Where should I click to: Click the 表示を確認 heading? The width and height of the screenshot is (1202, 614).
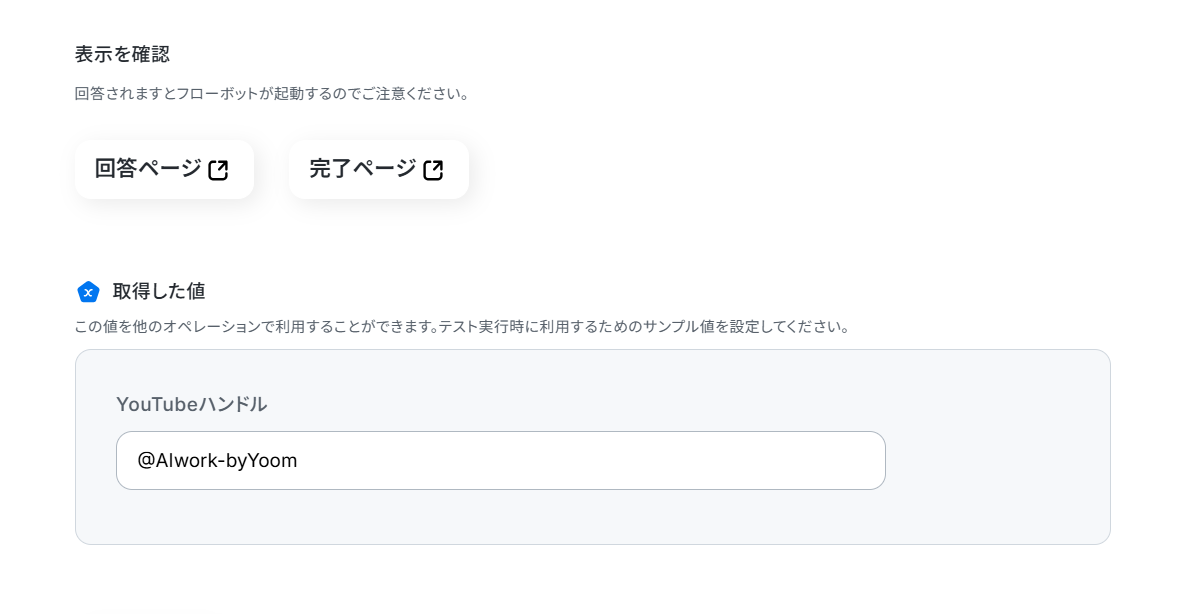point(122,54)
